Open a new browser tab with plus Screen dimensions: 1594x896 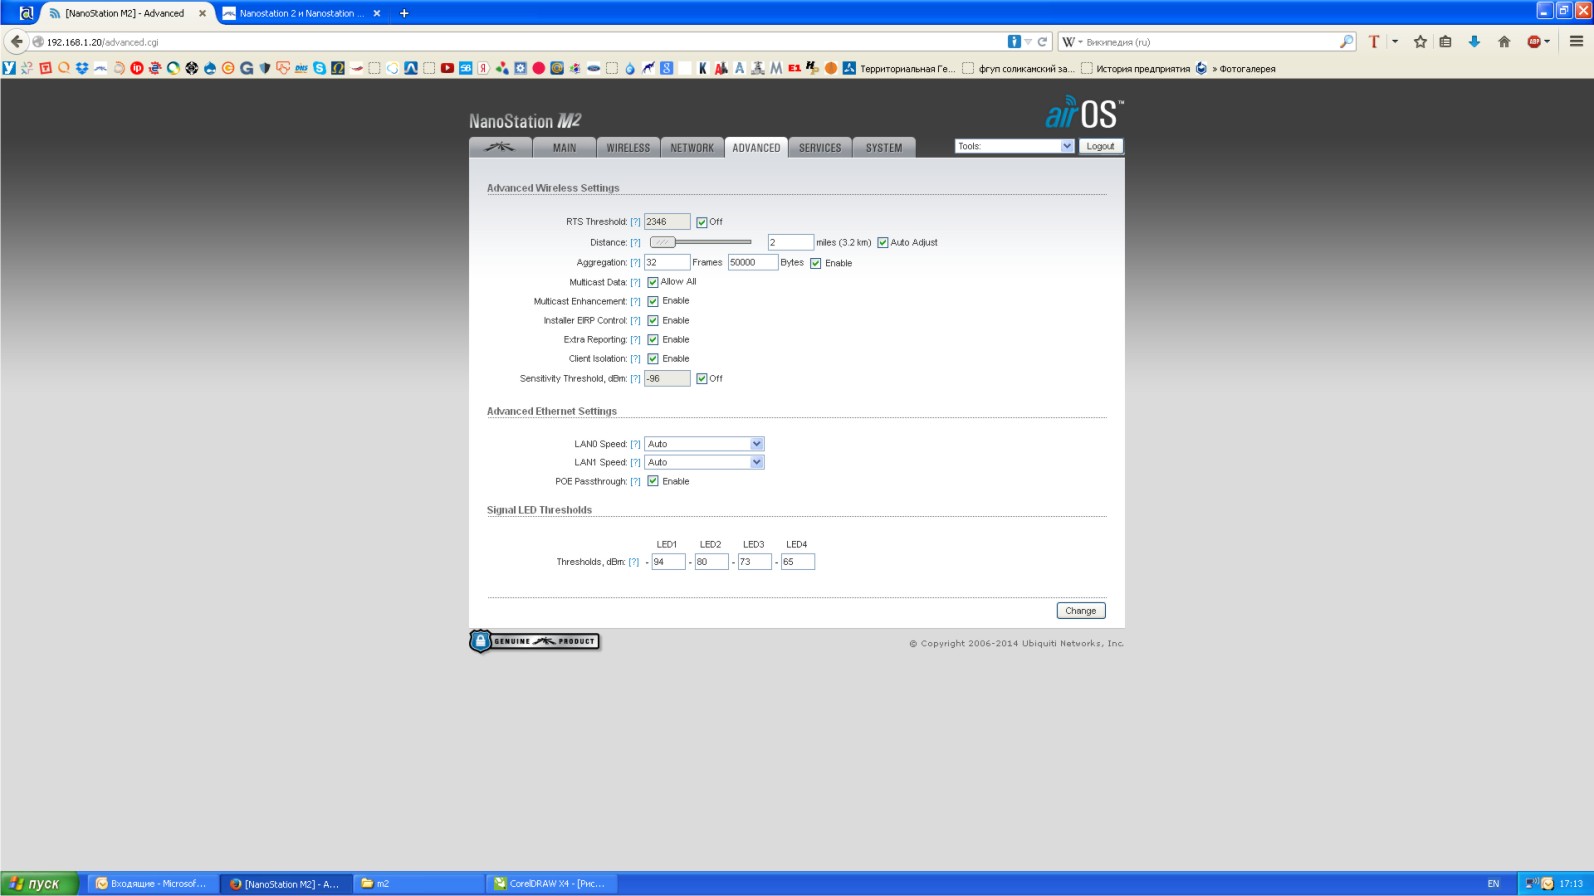point(404,13)
